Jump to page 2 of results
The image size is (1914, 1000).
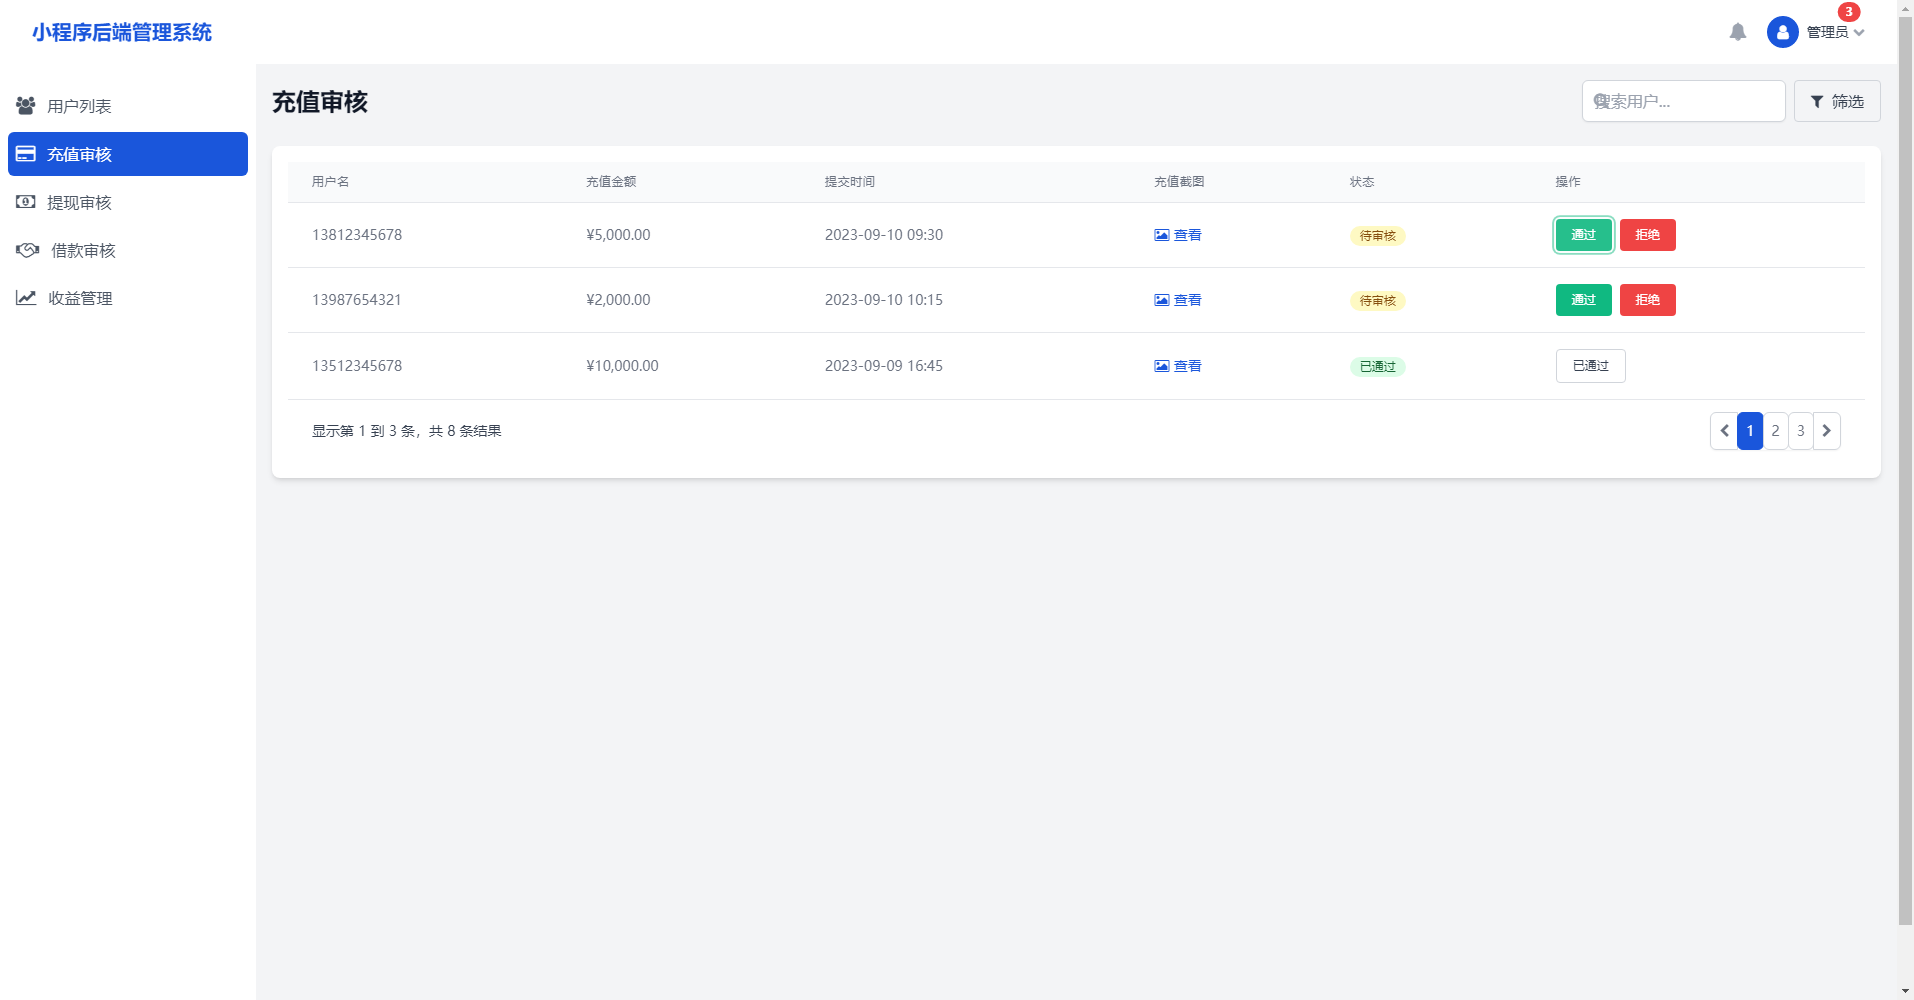click(x=1775, y=431)
